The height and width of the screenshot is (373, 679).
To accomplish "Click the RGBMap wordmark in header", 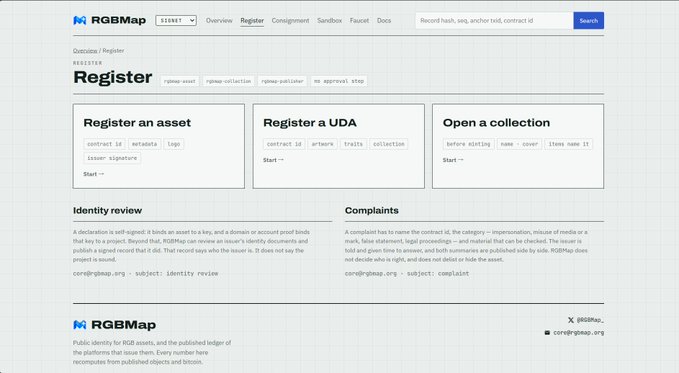I will pyautogui.click(x=119, y=20).
